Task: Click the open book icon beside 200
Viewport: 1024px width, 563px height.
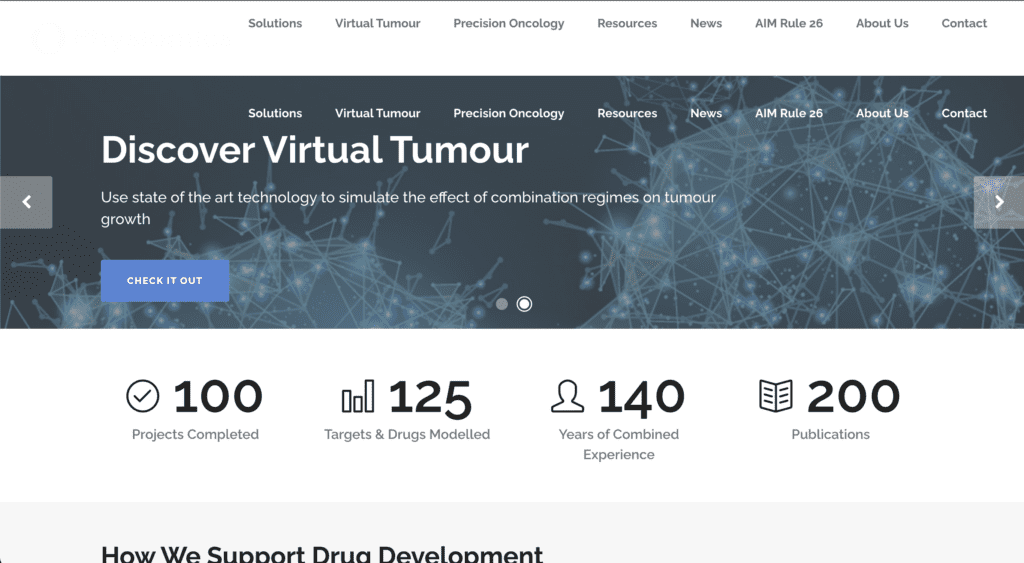Action: tap(776, 397)
